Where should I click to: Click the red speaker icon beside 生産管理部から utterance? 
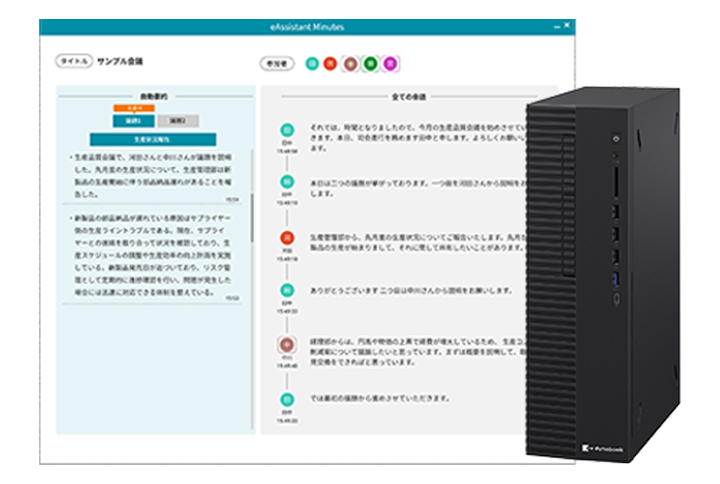point(288,238)
